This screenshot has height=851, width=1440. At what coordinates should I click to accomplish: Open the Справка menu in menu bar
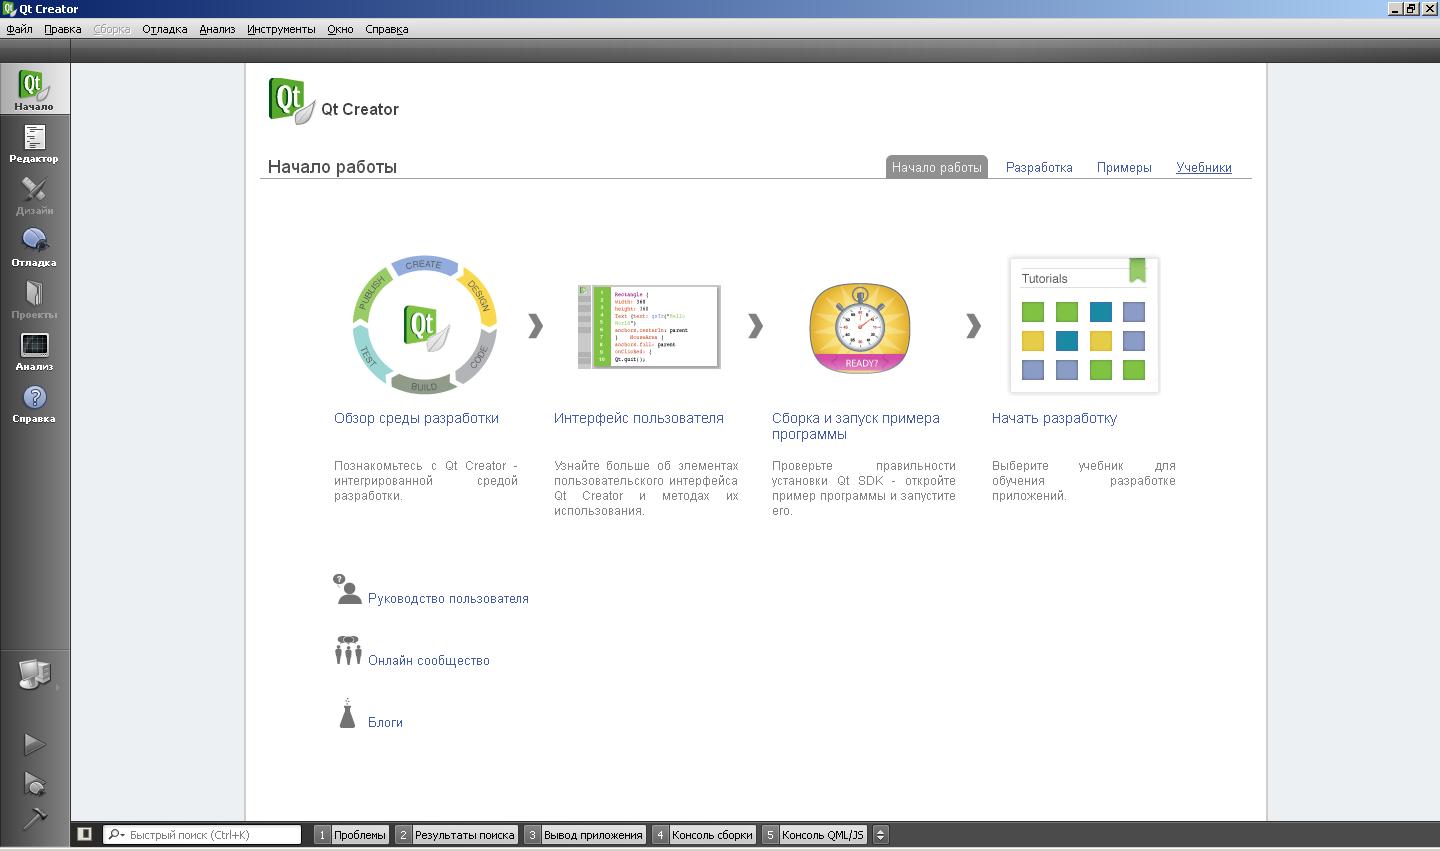(x=387, y=29)
